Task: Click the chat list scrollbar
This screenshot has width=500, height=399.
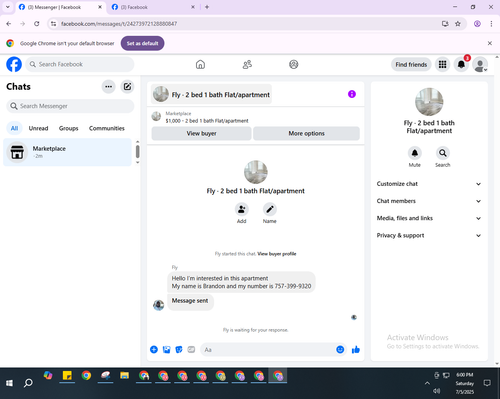Action: coord(137,152)
